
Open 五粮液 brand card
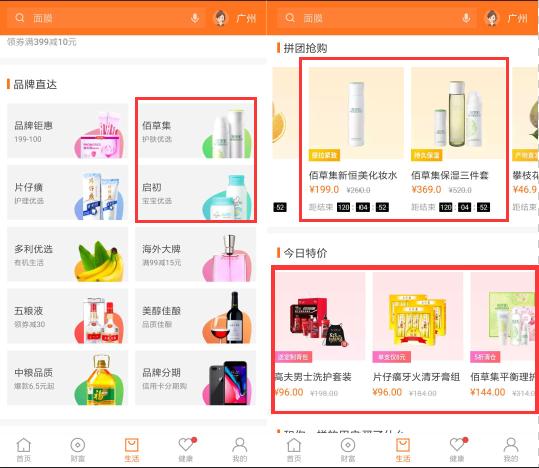click(x=68, y=316)
